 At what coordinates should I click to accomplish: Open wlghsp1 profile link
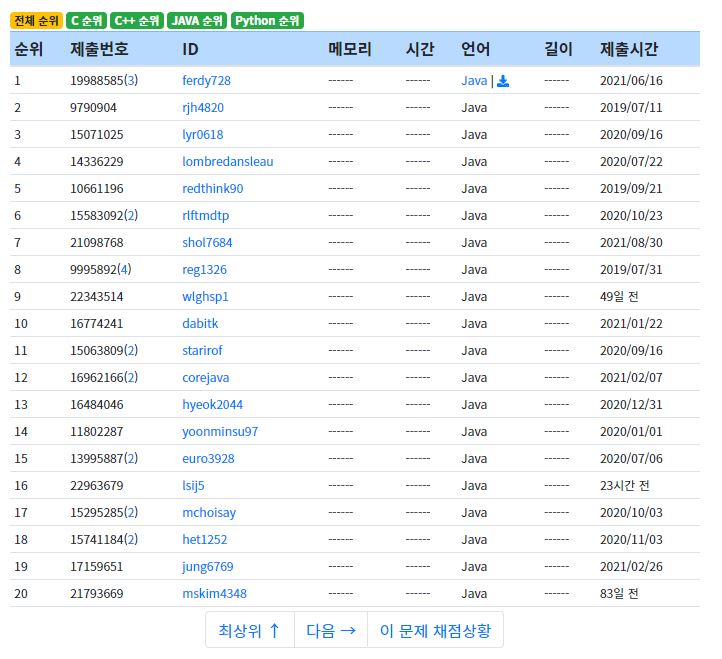tap(205, 297)
